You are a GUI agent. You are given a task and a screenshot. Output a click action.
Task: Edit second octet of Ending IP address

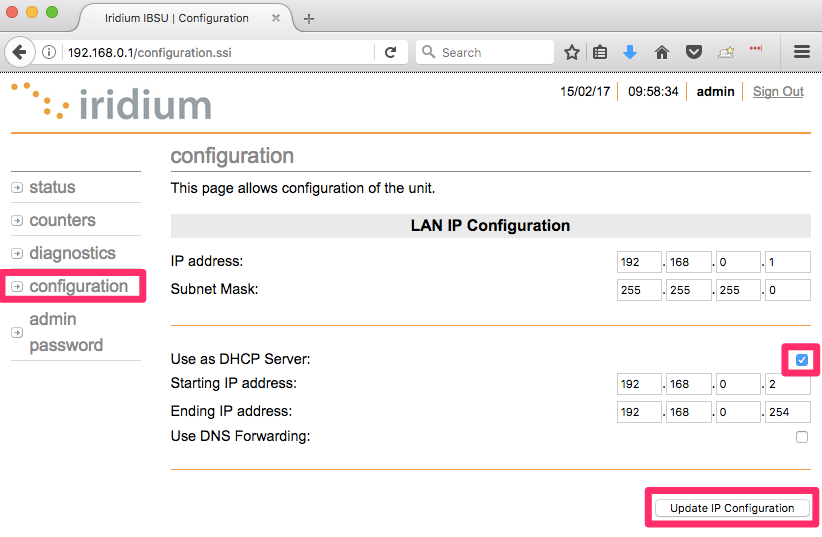[x=688, y=412]
